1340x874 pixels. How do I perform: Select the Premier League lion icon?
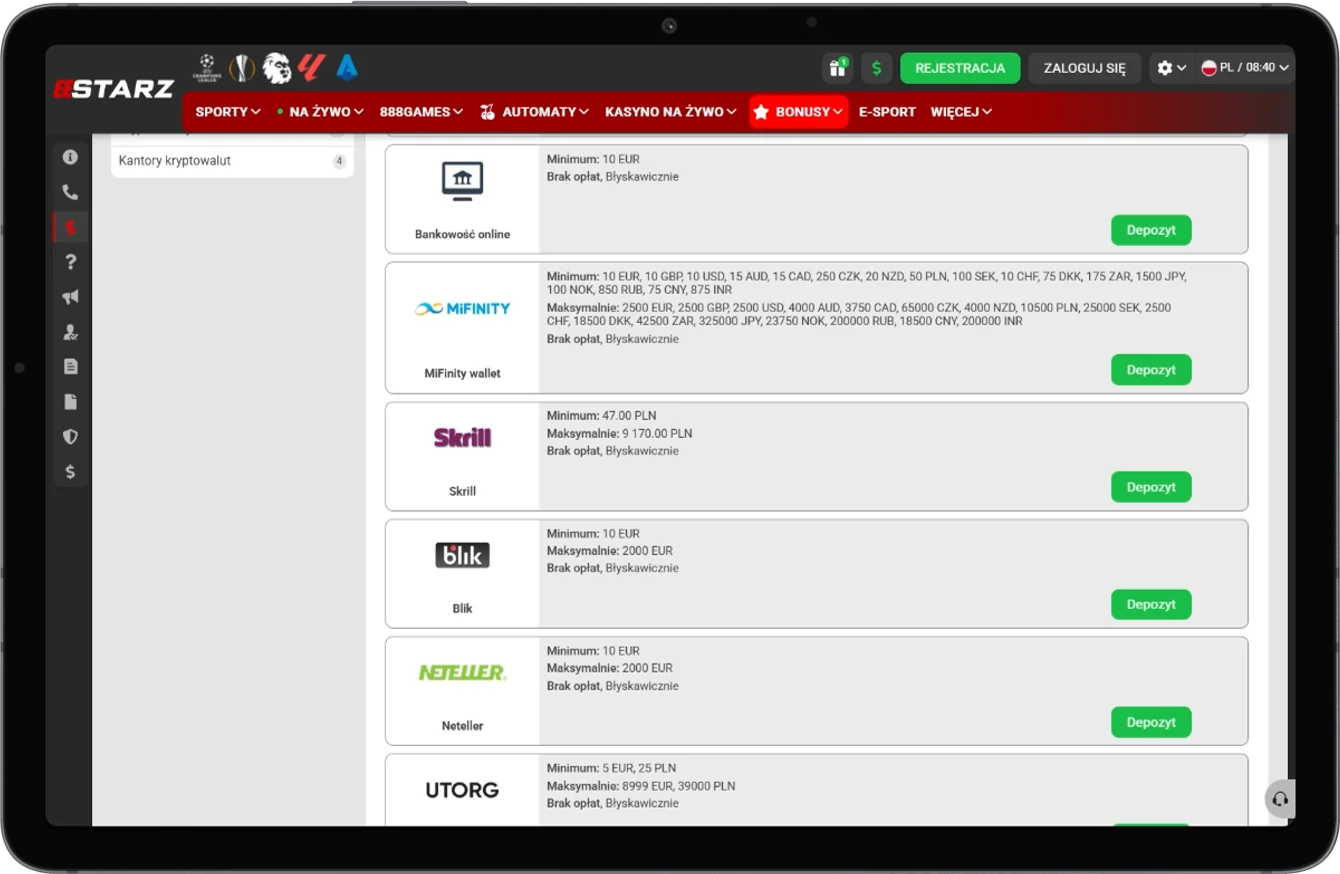pyautogui.click(x=277, y=67)
